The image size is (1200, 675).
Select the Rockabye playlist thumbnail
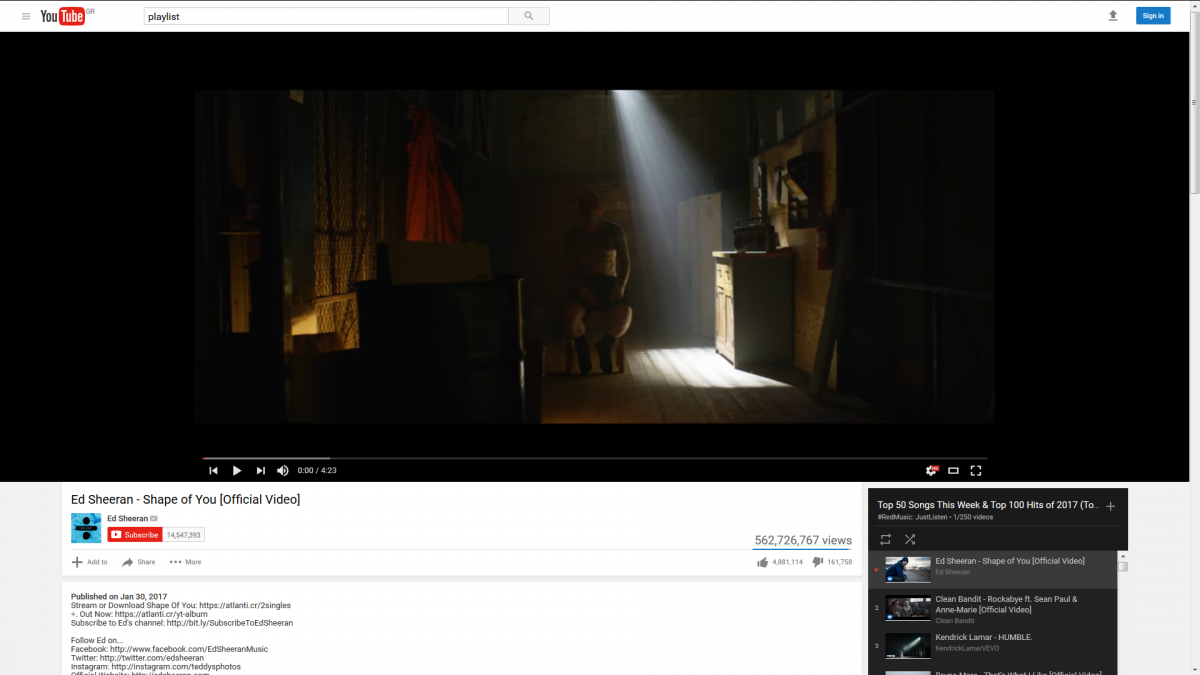(x=908, y=608)
